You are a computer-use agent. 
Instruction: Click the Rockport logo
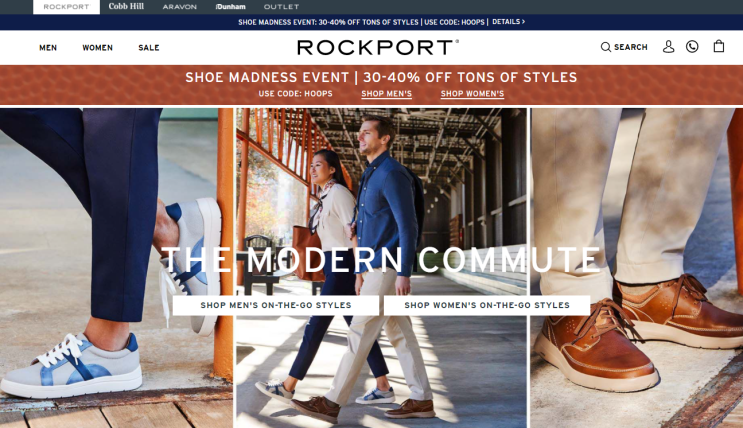378,47
